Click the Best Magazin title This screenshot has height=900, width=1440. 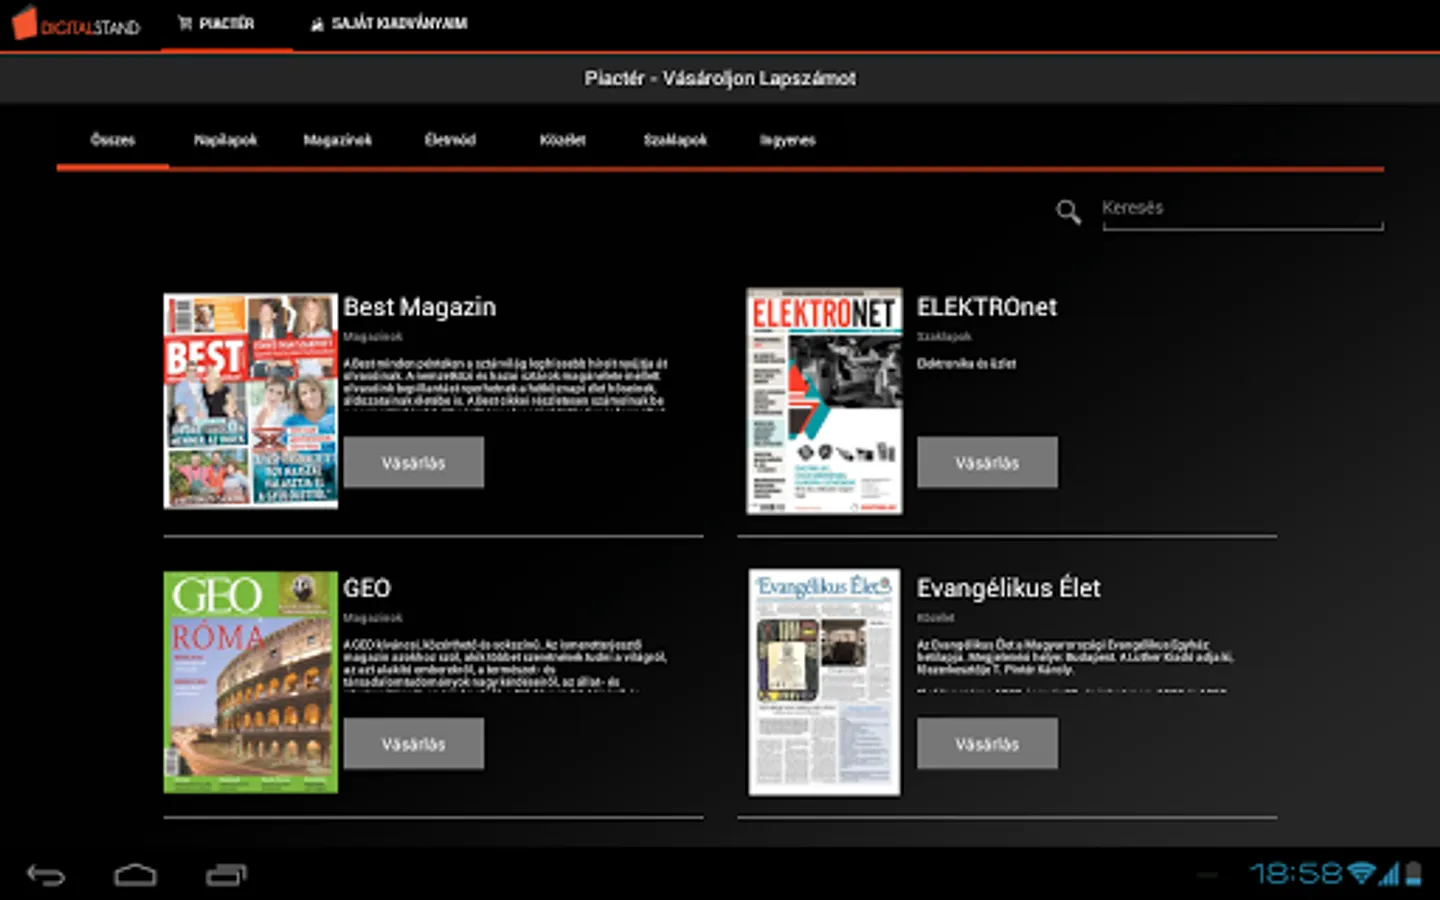click(x=419, y=307)
